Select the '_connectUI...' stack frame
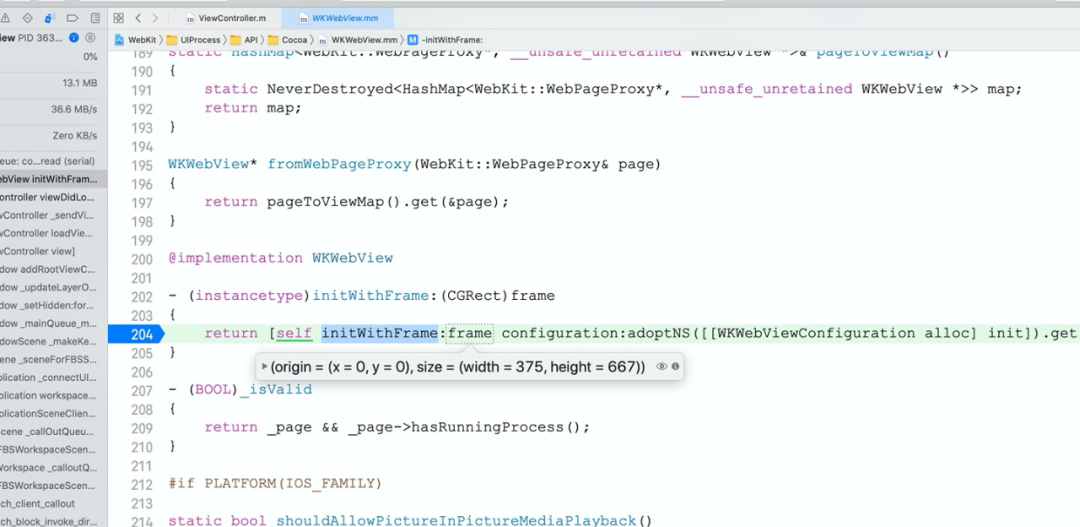1080x527 pixels. point(53,378)
